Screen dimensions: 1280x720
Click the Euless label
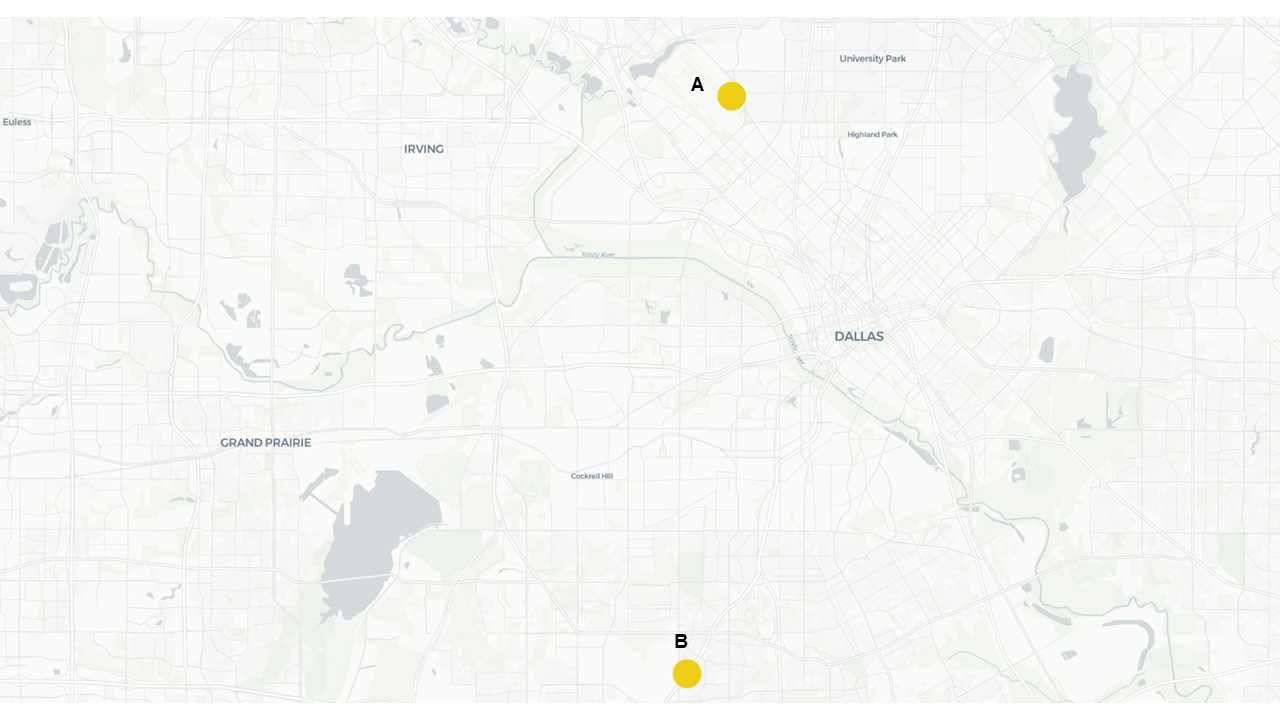tap(17, 122)
